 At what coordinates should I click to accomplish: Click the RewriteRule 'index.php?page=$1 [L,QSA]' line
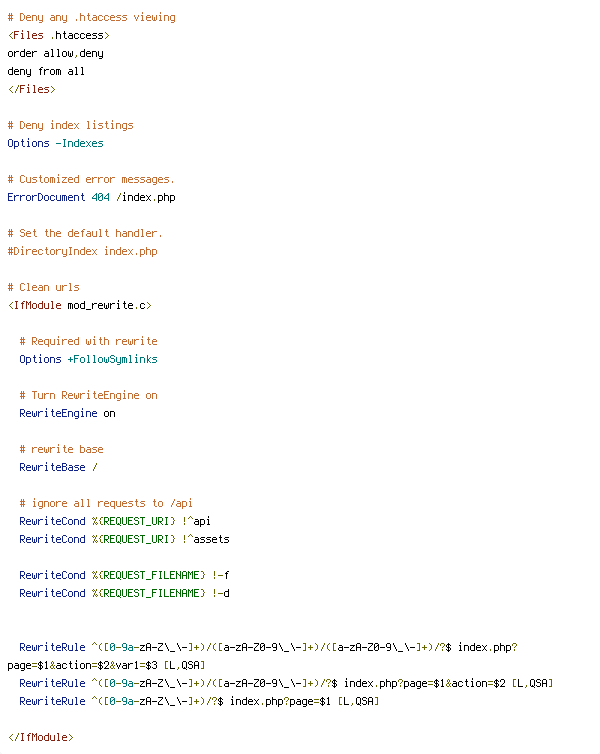point(199,702)
